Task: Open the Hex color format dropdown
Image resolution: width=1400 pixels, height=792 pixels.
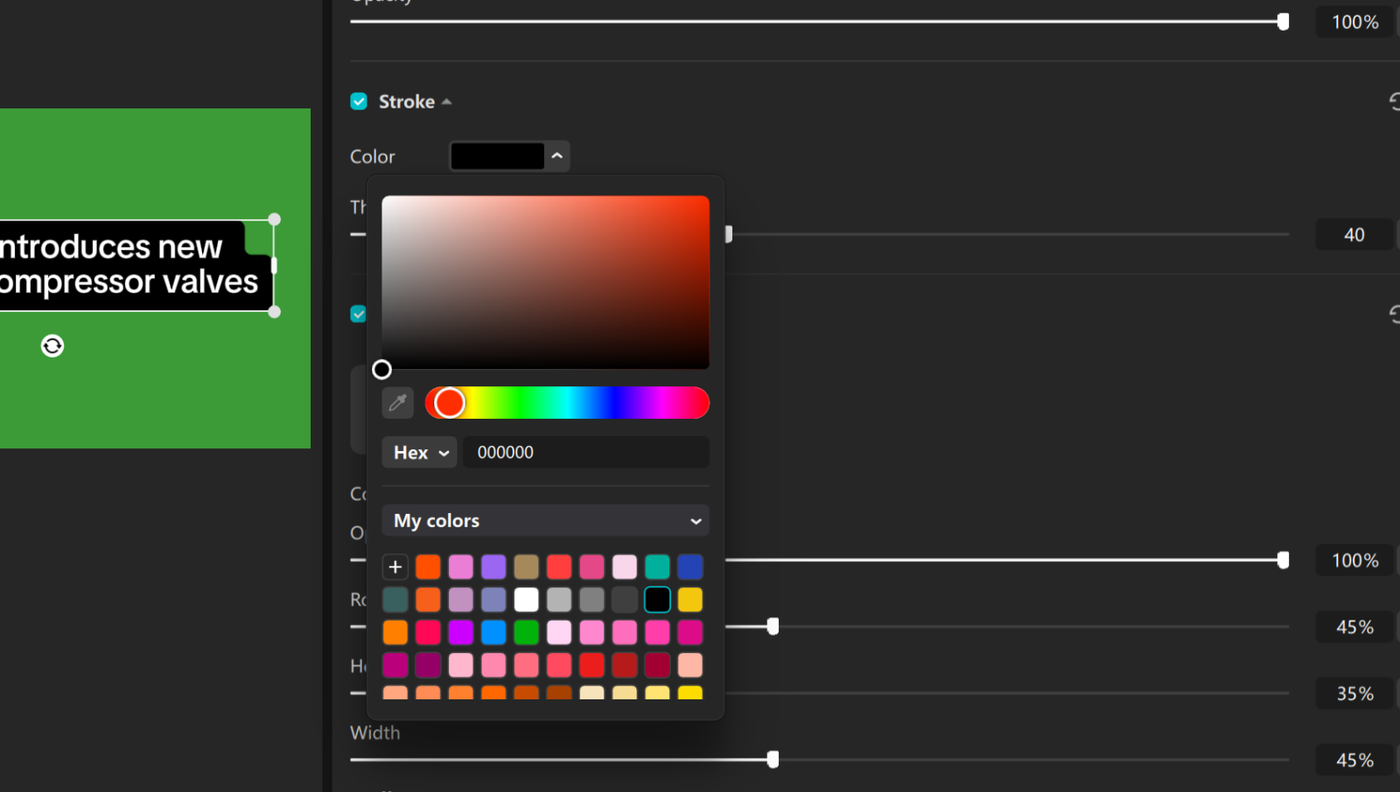Action: pyautogui.click(x=419, y=452)
